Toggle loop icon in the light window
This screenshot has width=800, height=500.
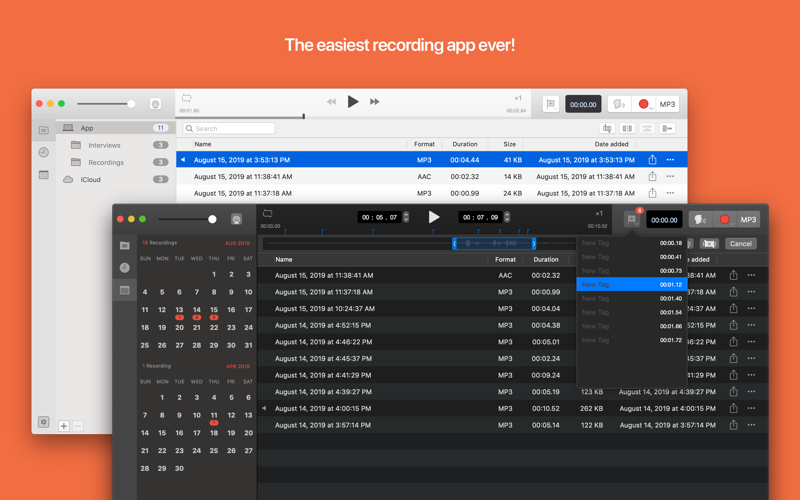[187, 97]
